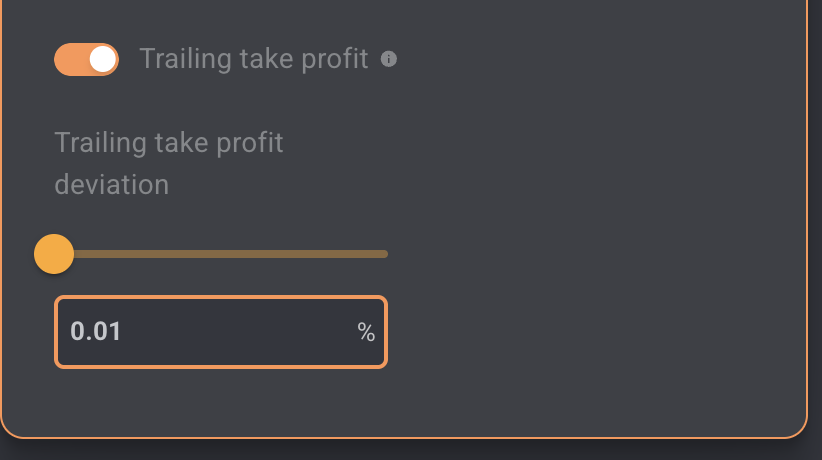Focus the deviation percentage input field
This screenshot has height=460, width=822.
point(221,332)
